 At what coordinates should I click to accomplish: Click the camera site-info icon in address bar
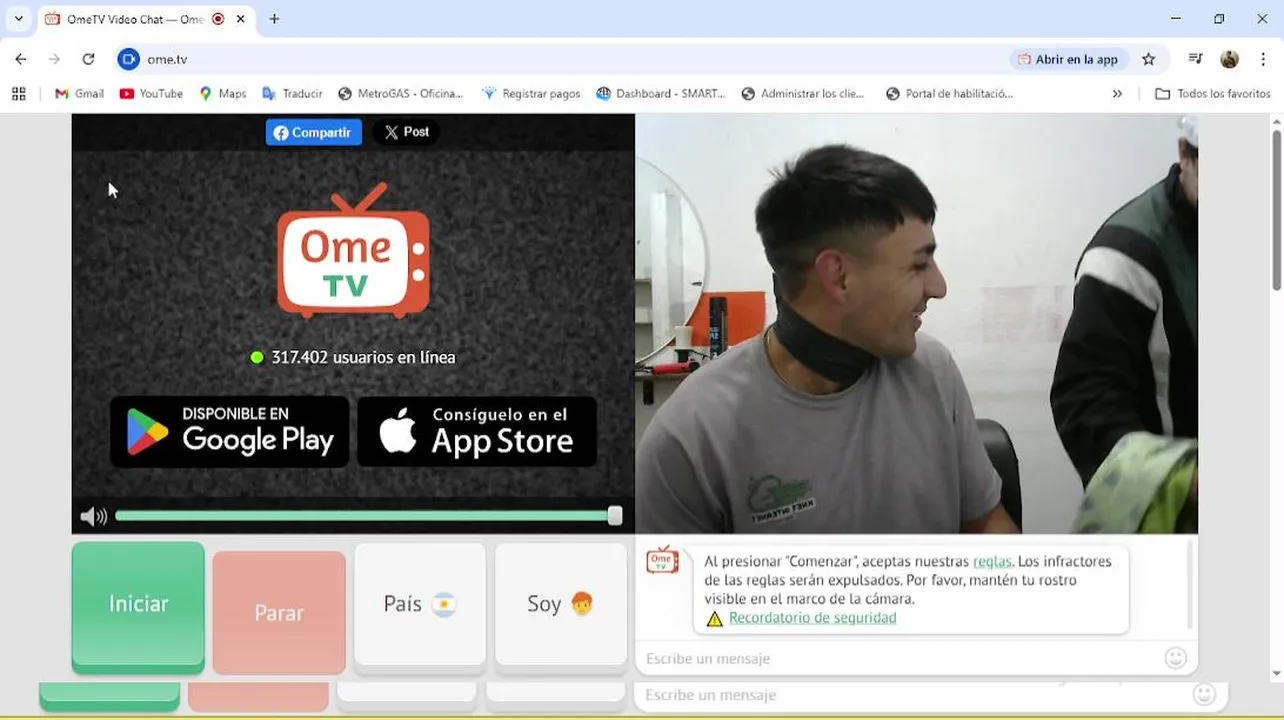click(x=128, y=59)
